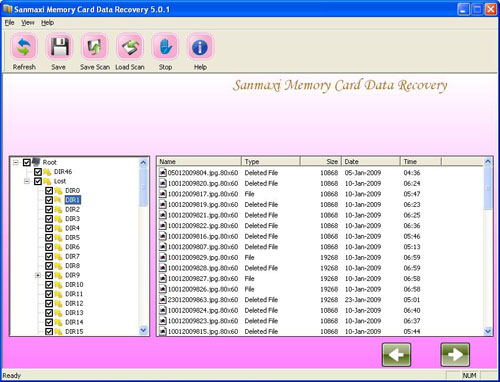The height and width of the screenshot is (382, 500).
Task: Open the Help menu
Action: (x=47, y=23)
